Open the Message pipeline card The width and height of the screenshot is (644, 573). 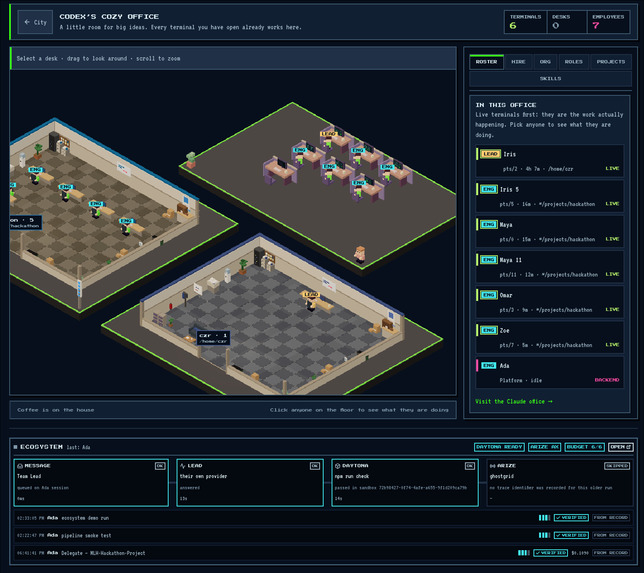(91, 483)
